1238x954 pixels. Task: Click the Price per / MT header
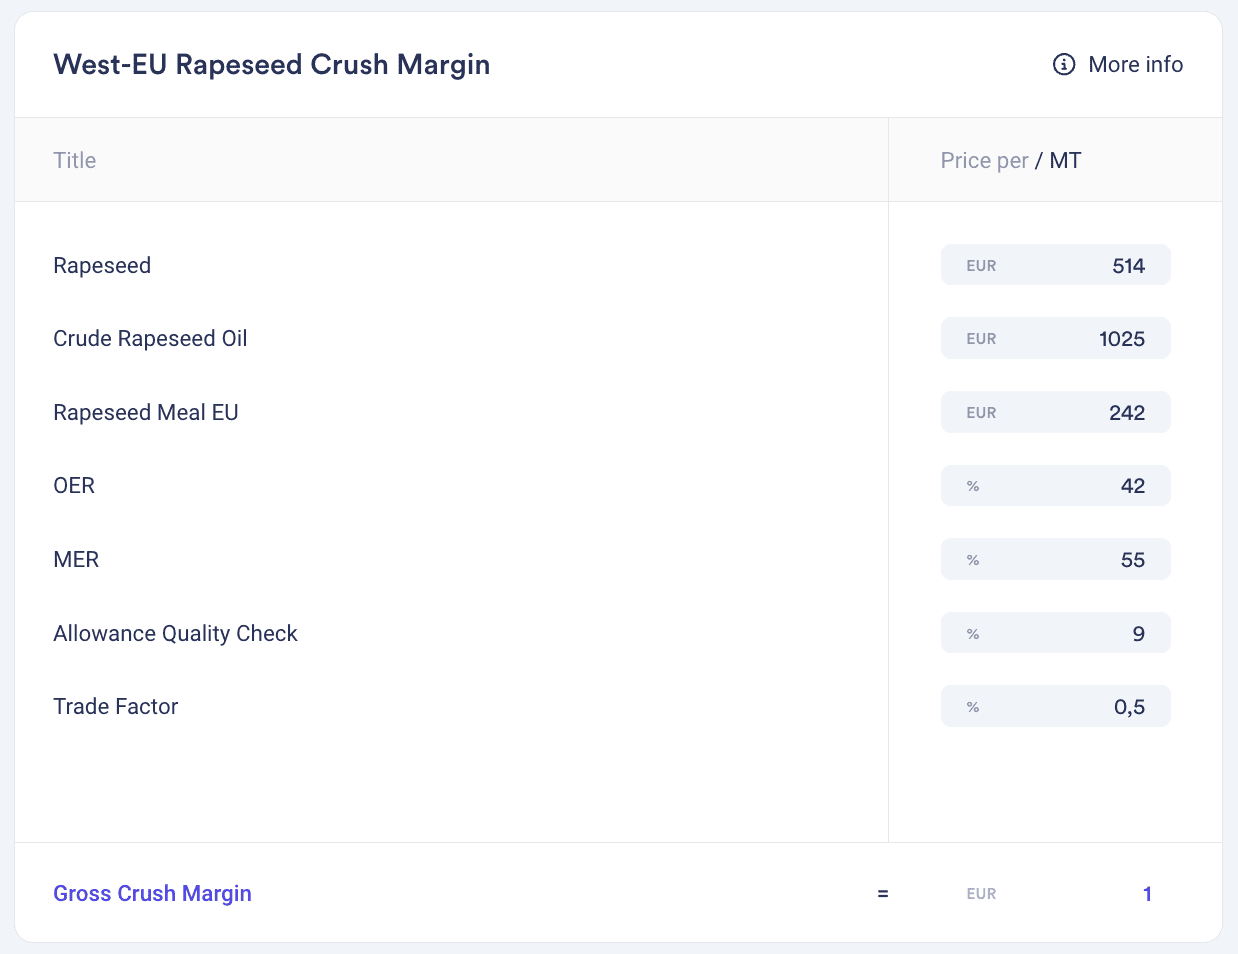coord(1010,160)
